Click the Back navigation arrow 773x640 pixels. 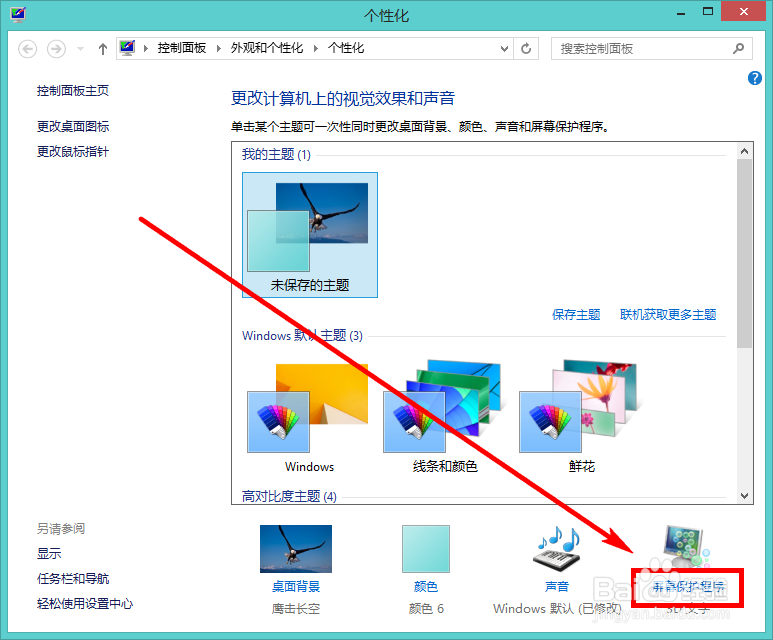(28, 49)
